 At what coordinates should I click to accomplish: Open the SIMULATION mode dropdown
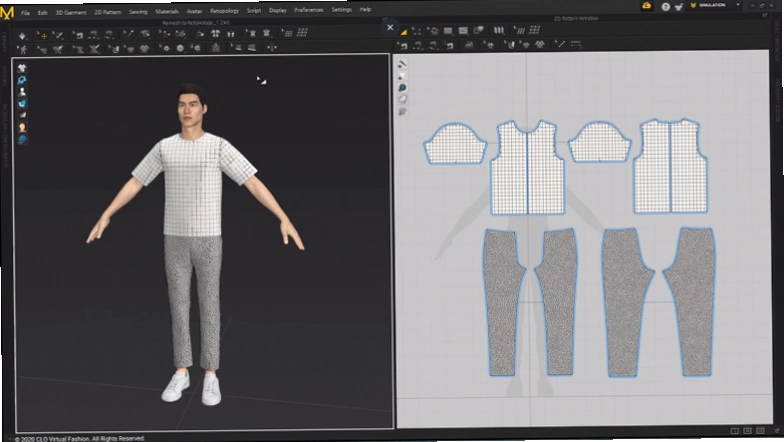pos(738,5)
